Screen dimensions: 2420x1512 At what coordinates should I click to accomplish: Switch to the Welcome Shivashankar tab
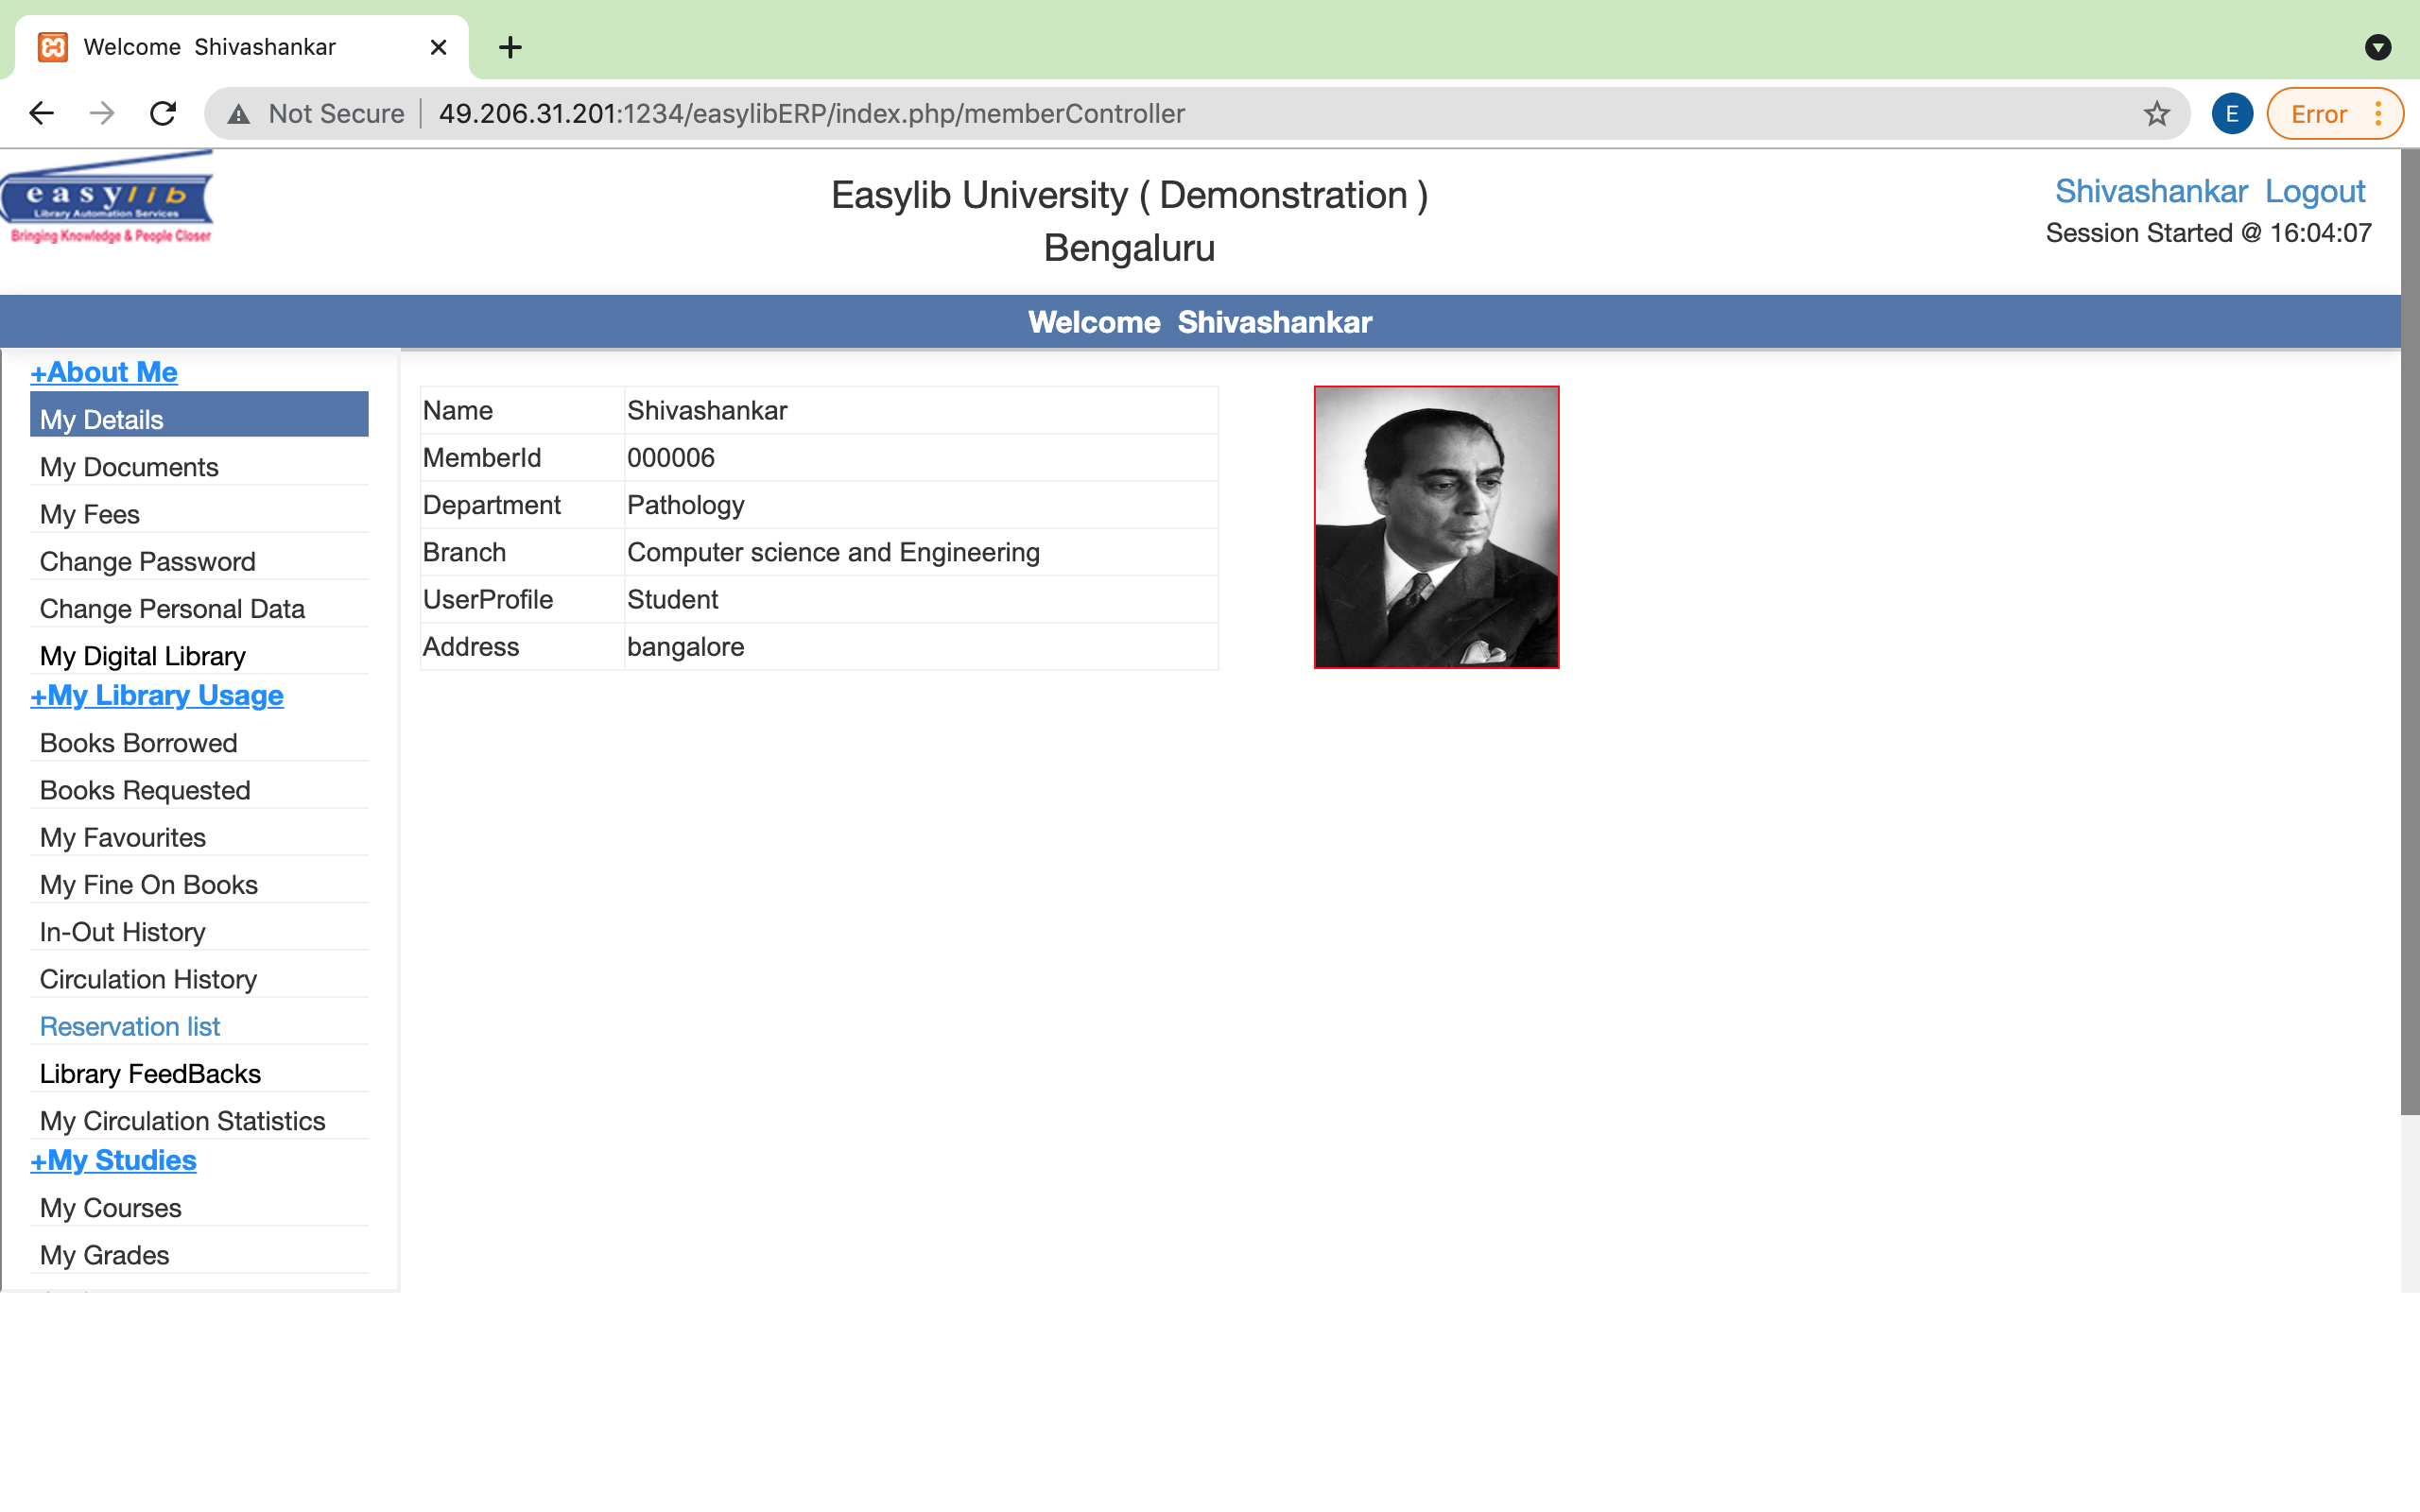pyautogui.click(x=210, y=47)
